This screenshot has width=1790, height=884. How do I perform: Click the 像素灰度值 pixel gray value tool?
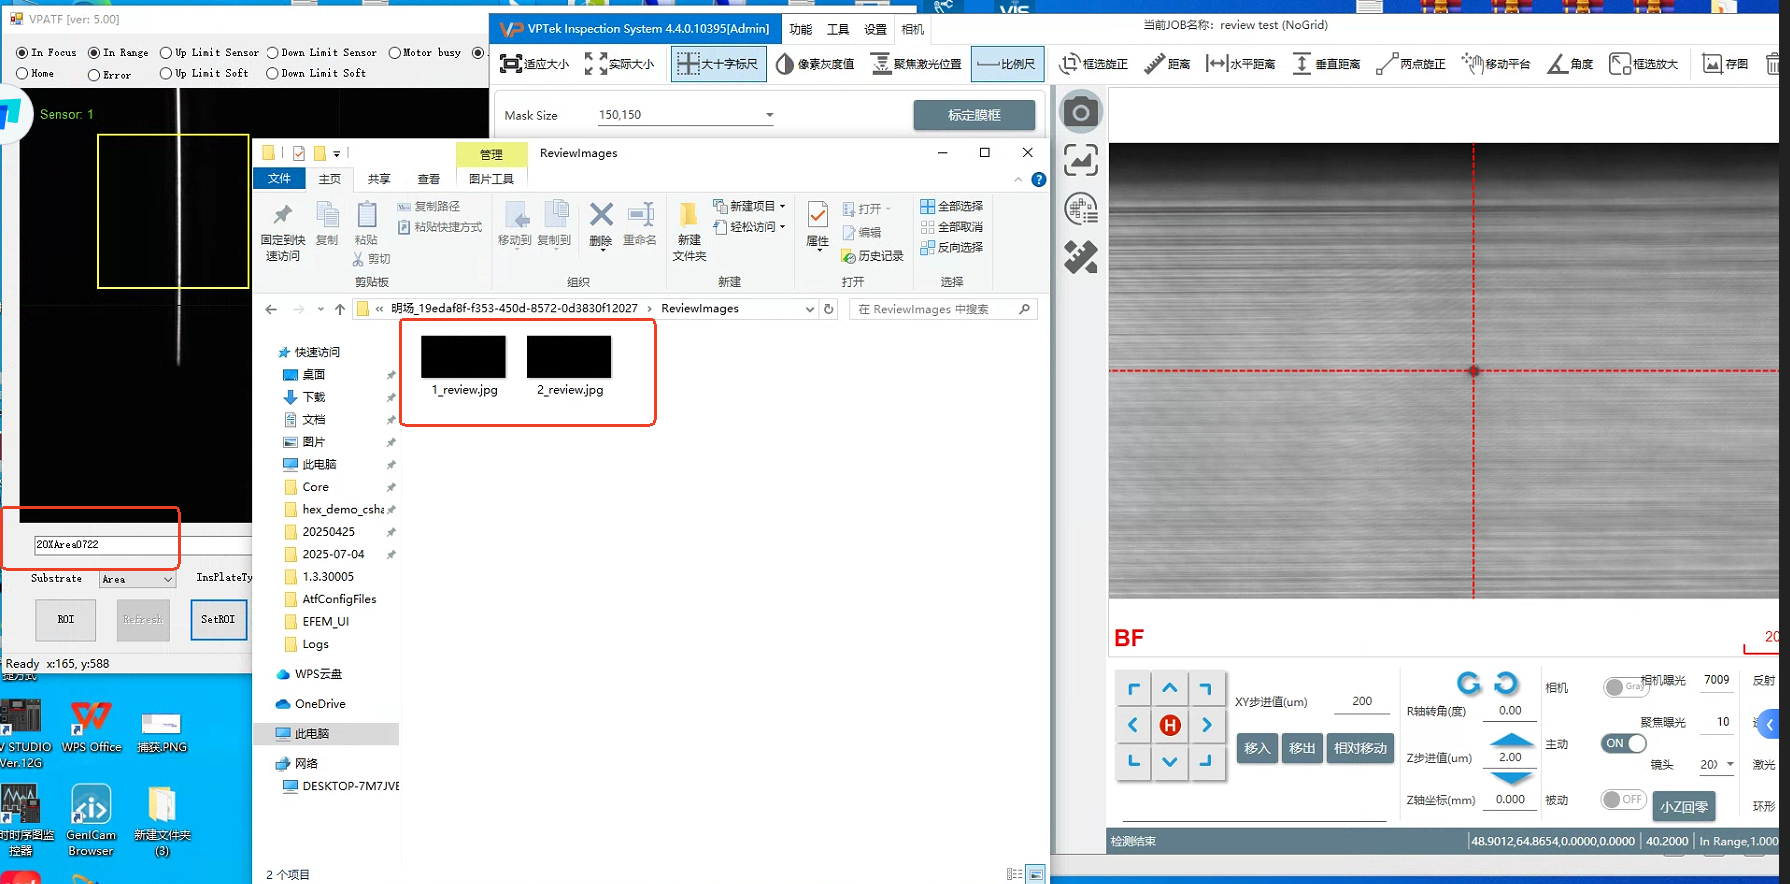point(815,64)
